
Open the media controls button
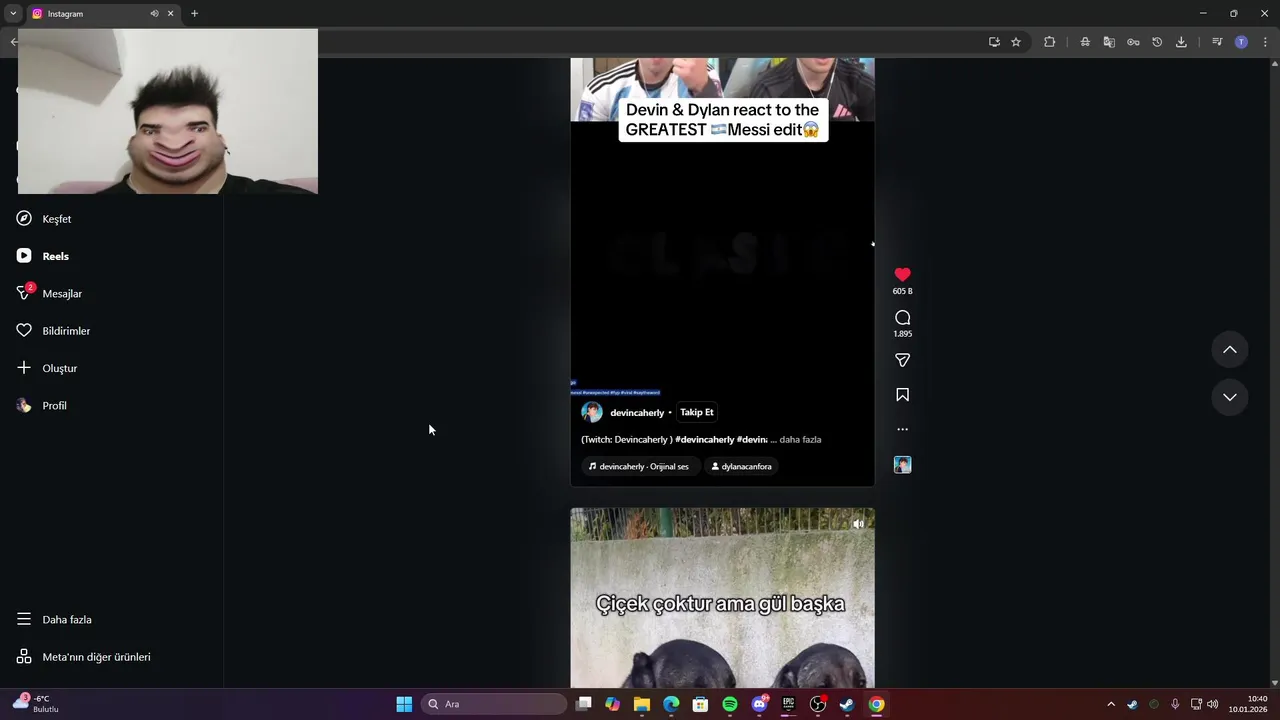1217,42
